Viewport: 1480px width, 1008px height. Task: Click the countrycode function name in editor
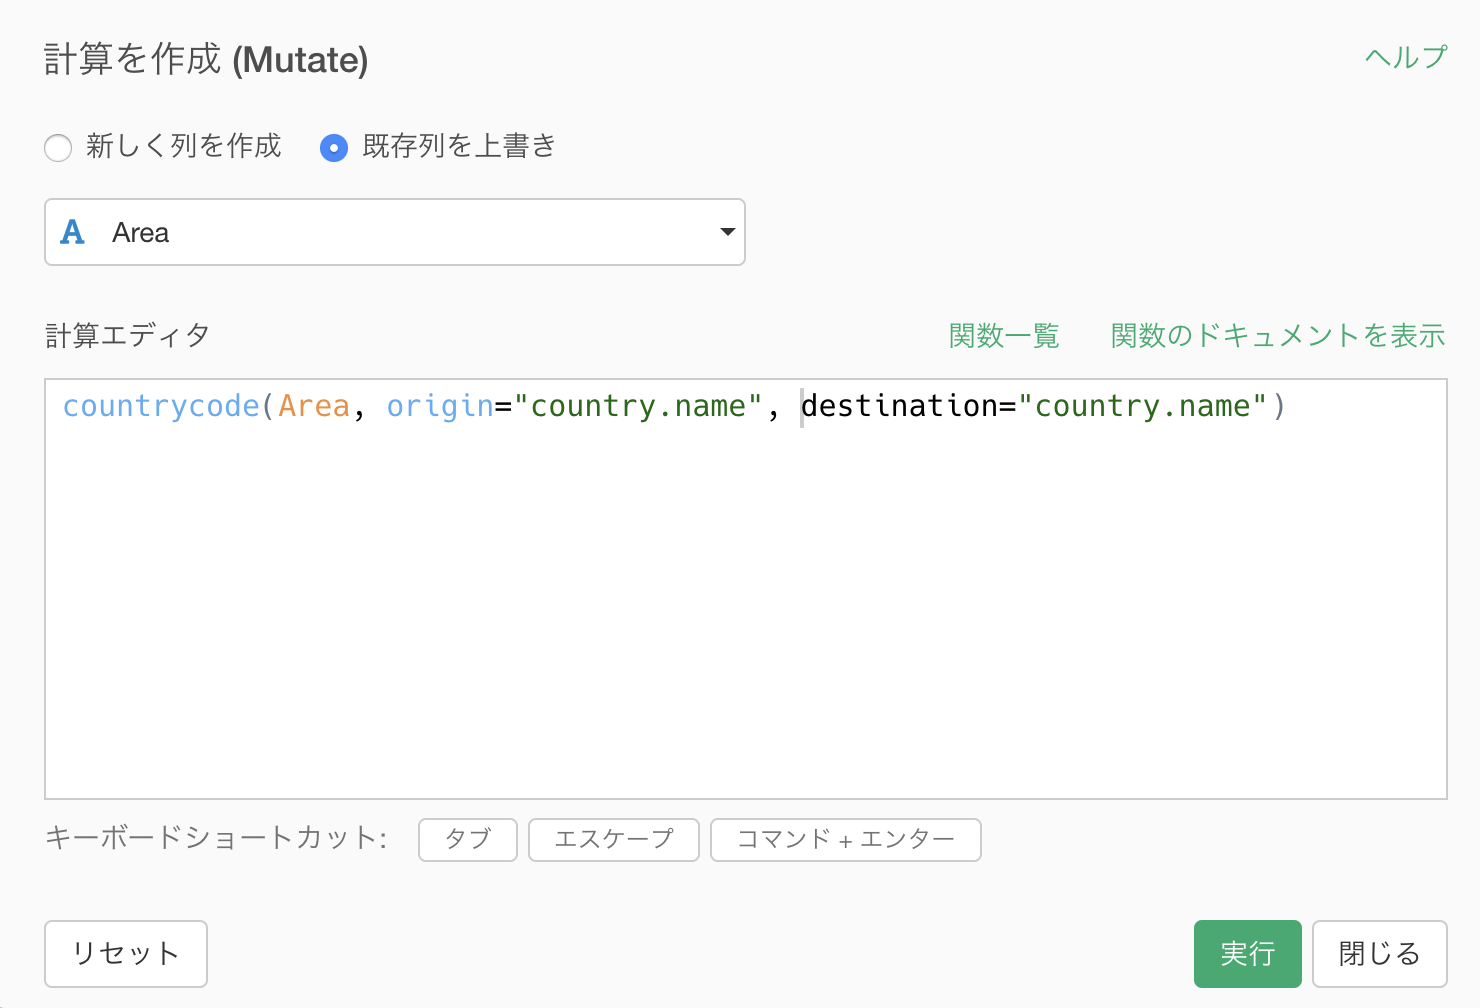tap(161, 406)
